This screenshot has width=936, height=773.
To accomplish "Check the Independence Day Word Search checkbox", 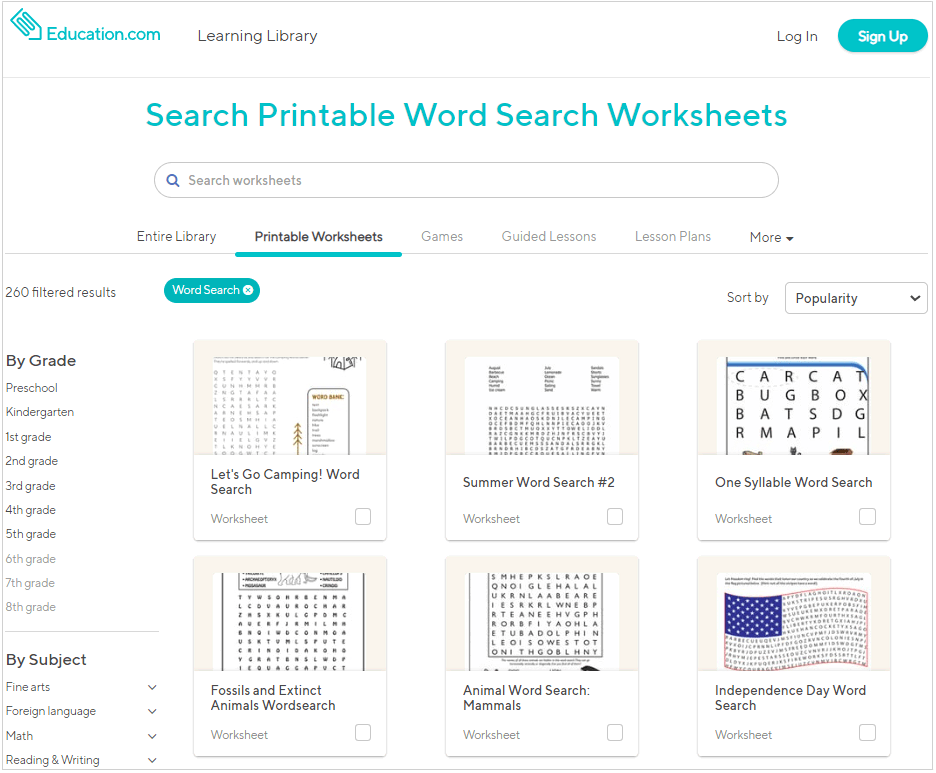I will click(868, 733).
